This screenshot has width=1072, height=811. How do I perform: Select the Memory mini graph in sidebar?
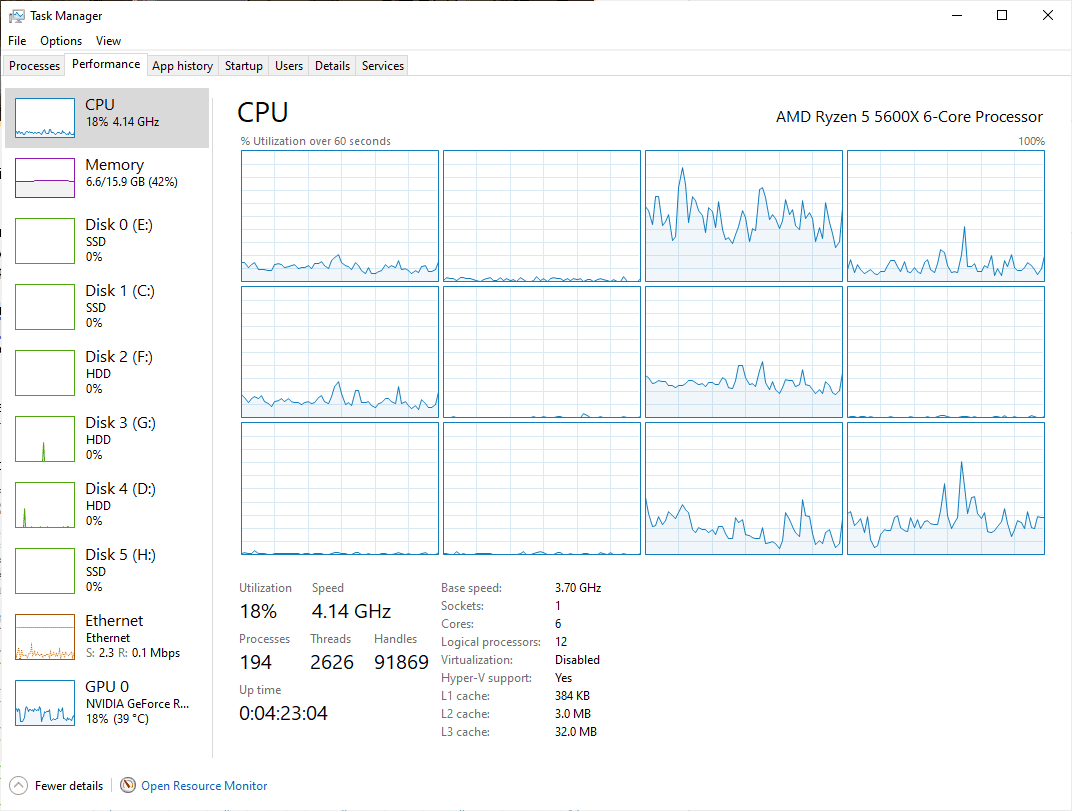(45, 178)
